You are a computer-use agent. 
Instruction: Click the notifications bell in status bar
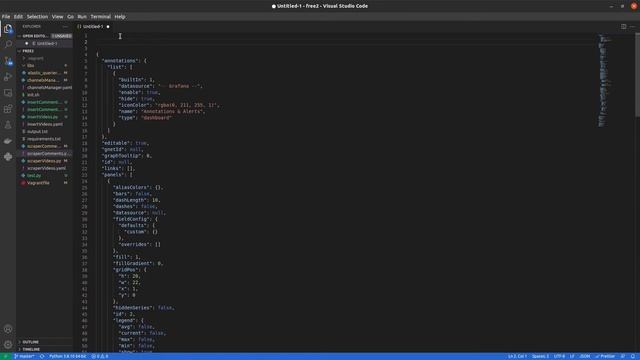[633, 356]
